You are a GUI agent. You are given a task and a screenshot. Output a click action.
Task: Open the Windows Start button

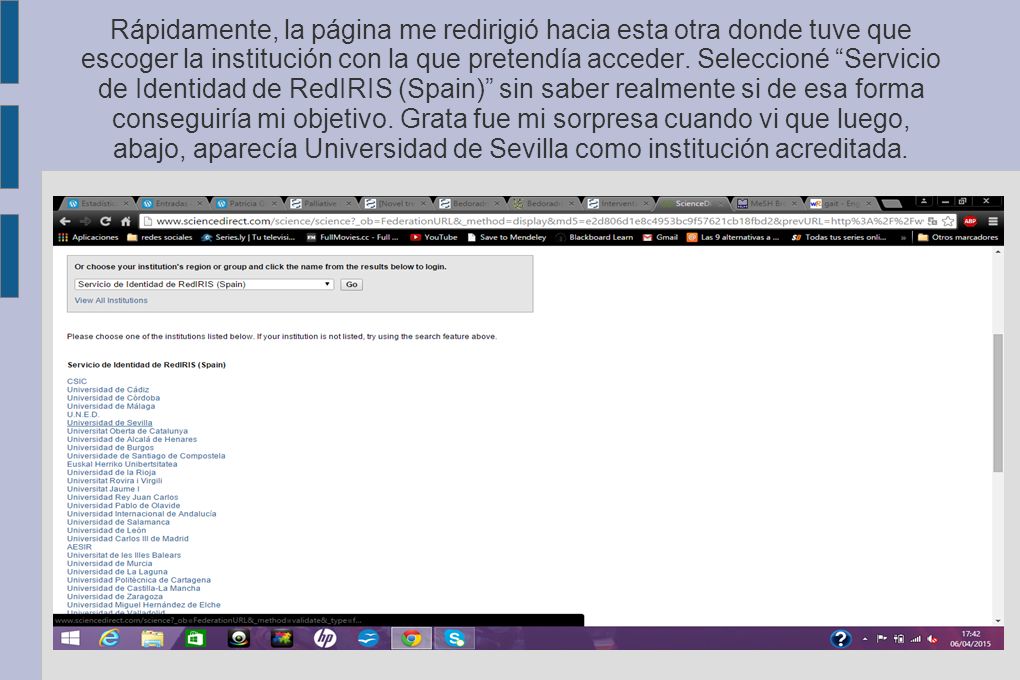(70, 638)
